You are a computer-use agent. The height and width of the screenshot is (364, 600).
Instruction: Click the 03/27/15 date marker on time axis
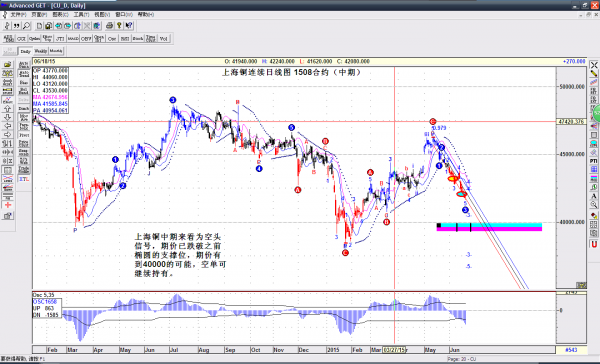tap(395, 349)
